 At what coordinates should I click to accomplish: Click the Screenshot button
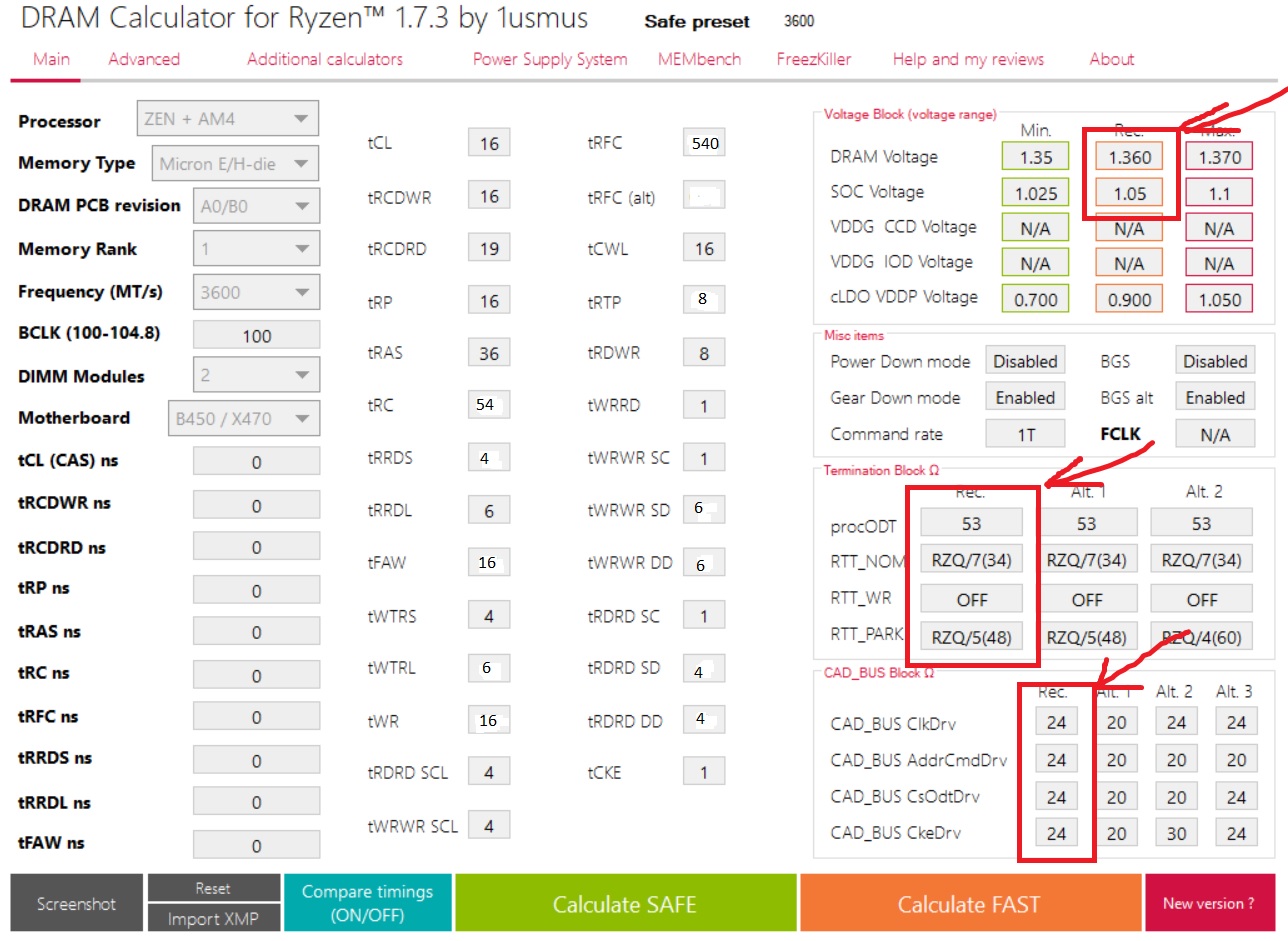77,904
